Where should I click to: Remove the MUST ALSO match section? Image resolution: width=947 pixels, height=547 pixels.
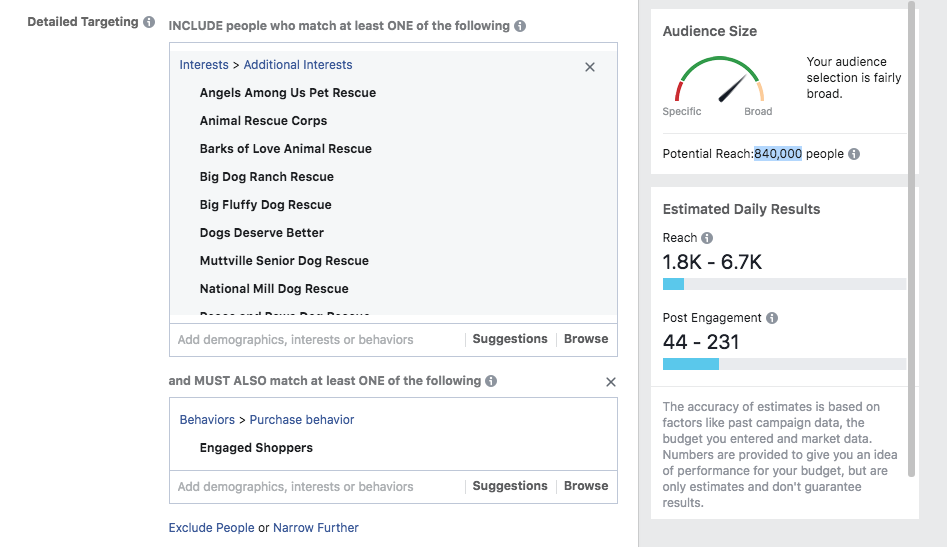tap(611, 382)
